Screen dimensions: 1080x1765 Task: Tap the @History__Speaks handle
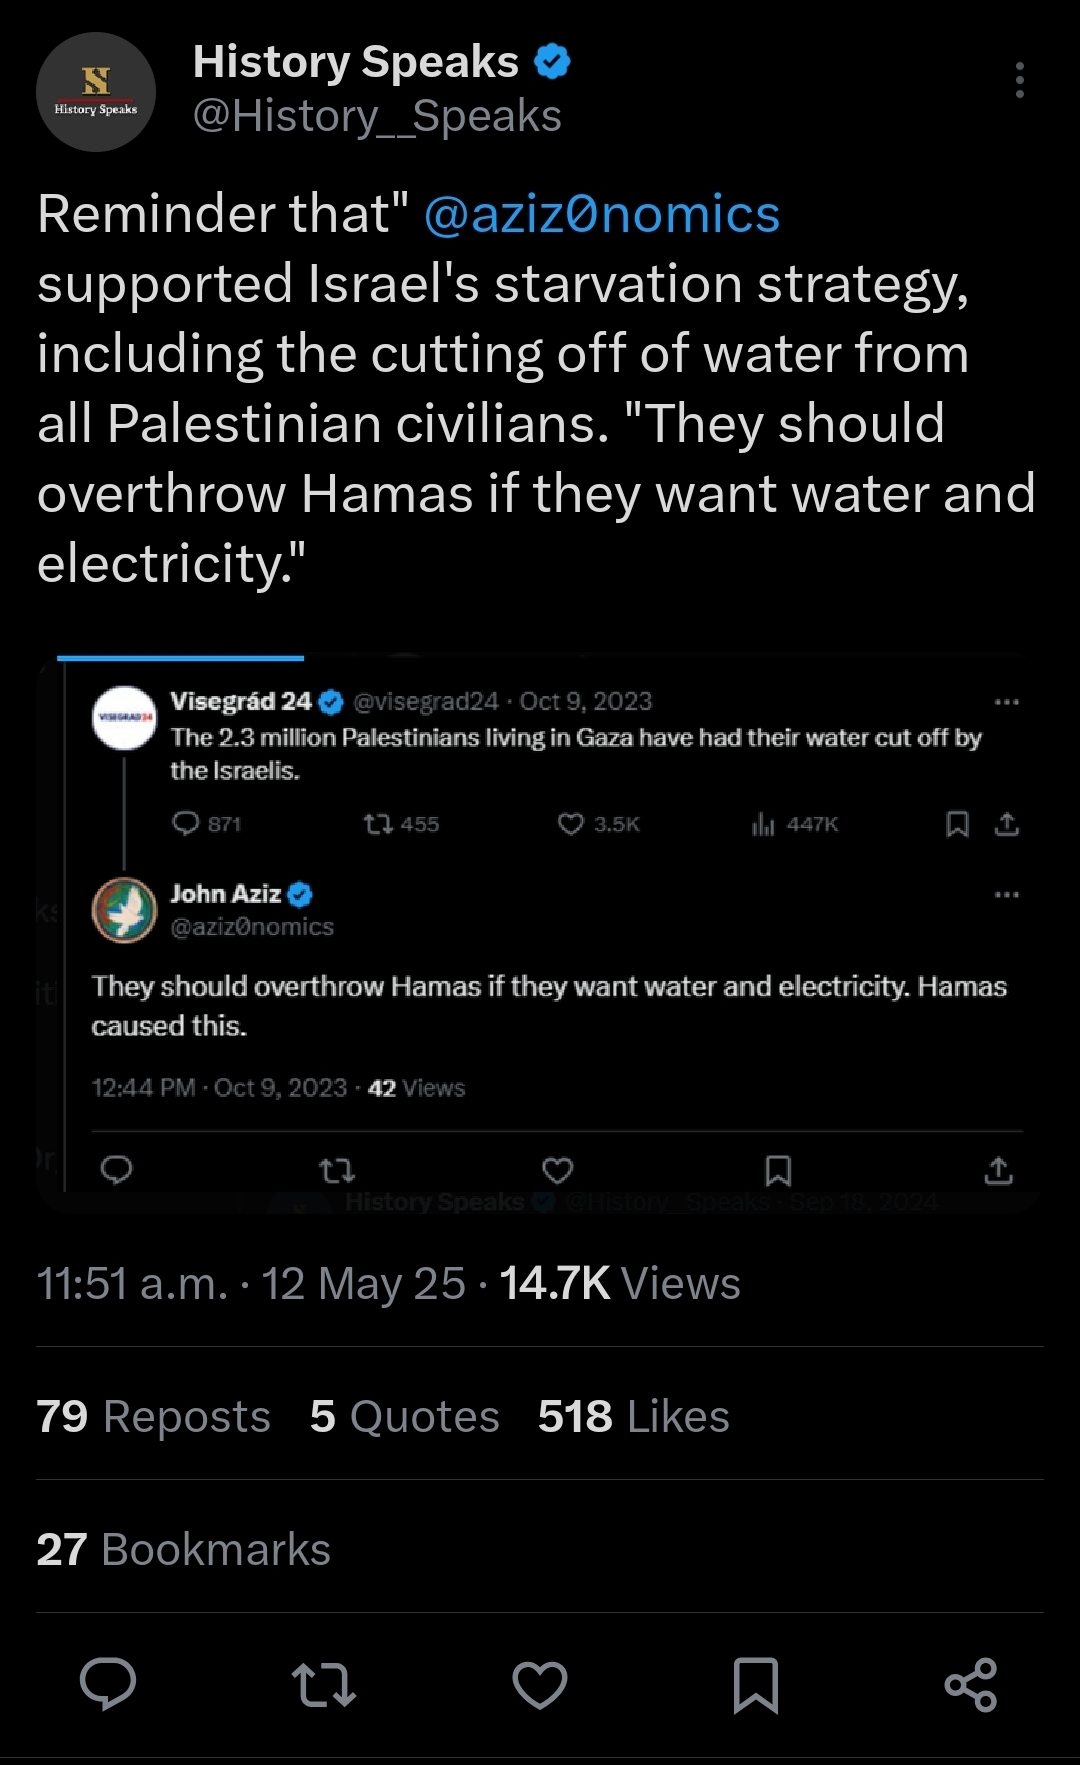click(377, 116)
